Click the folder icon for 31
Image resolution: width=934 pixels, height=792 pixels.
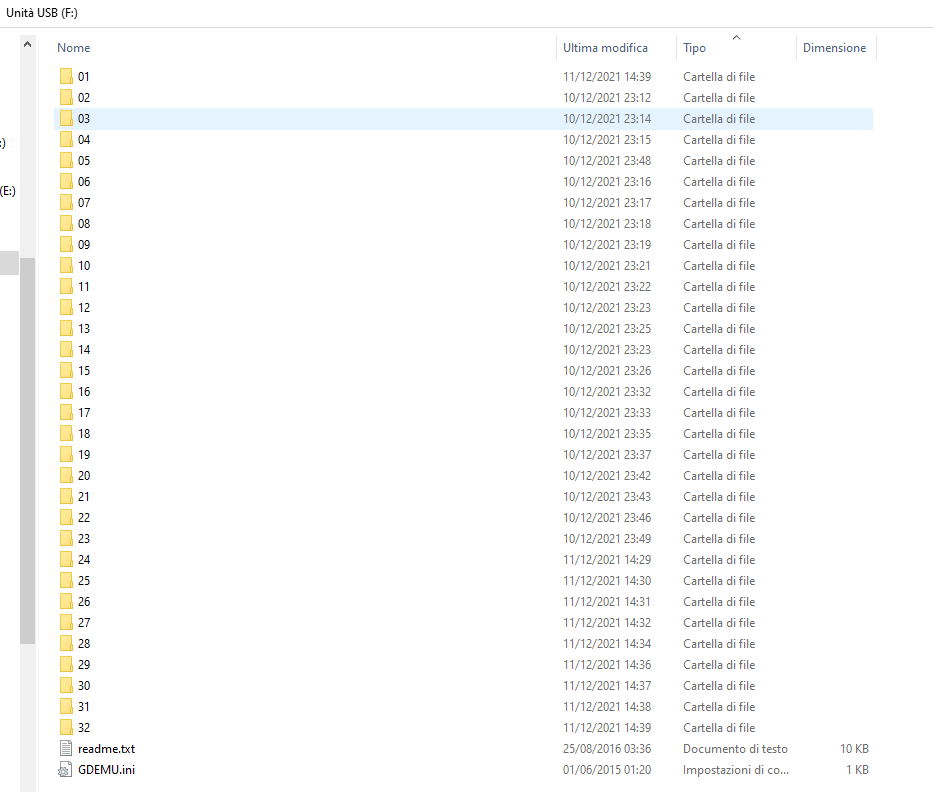tap(66, 706)
